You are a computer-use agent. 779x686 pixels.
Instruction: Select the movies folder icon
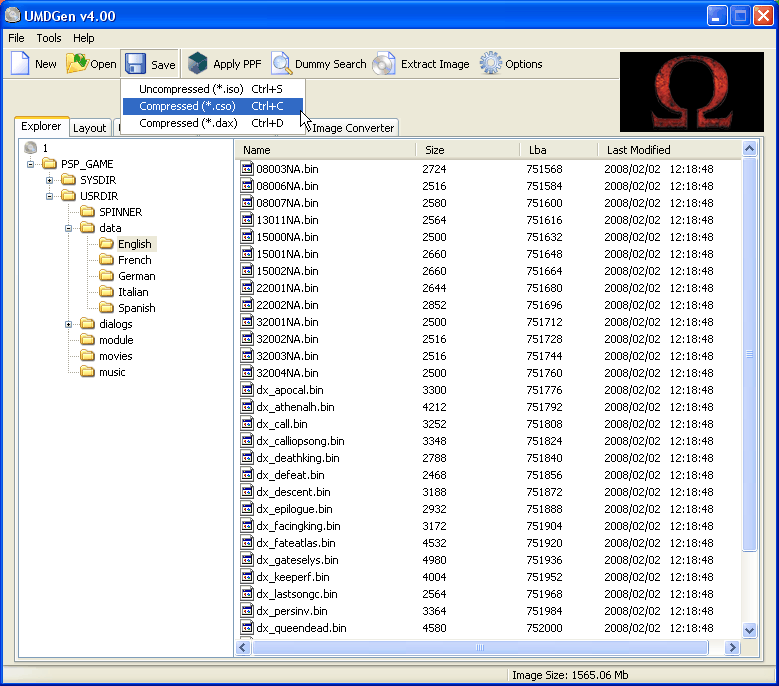(x=87, y=356)
